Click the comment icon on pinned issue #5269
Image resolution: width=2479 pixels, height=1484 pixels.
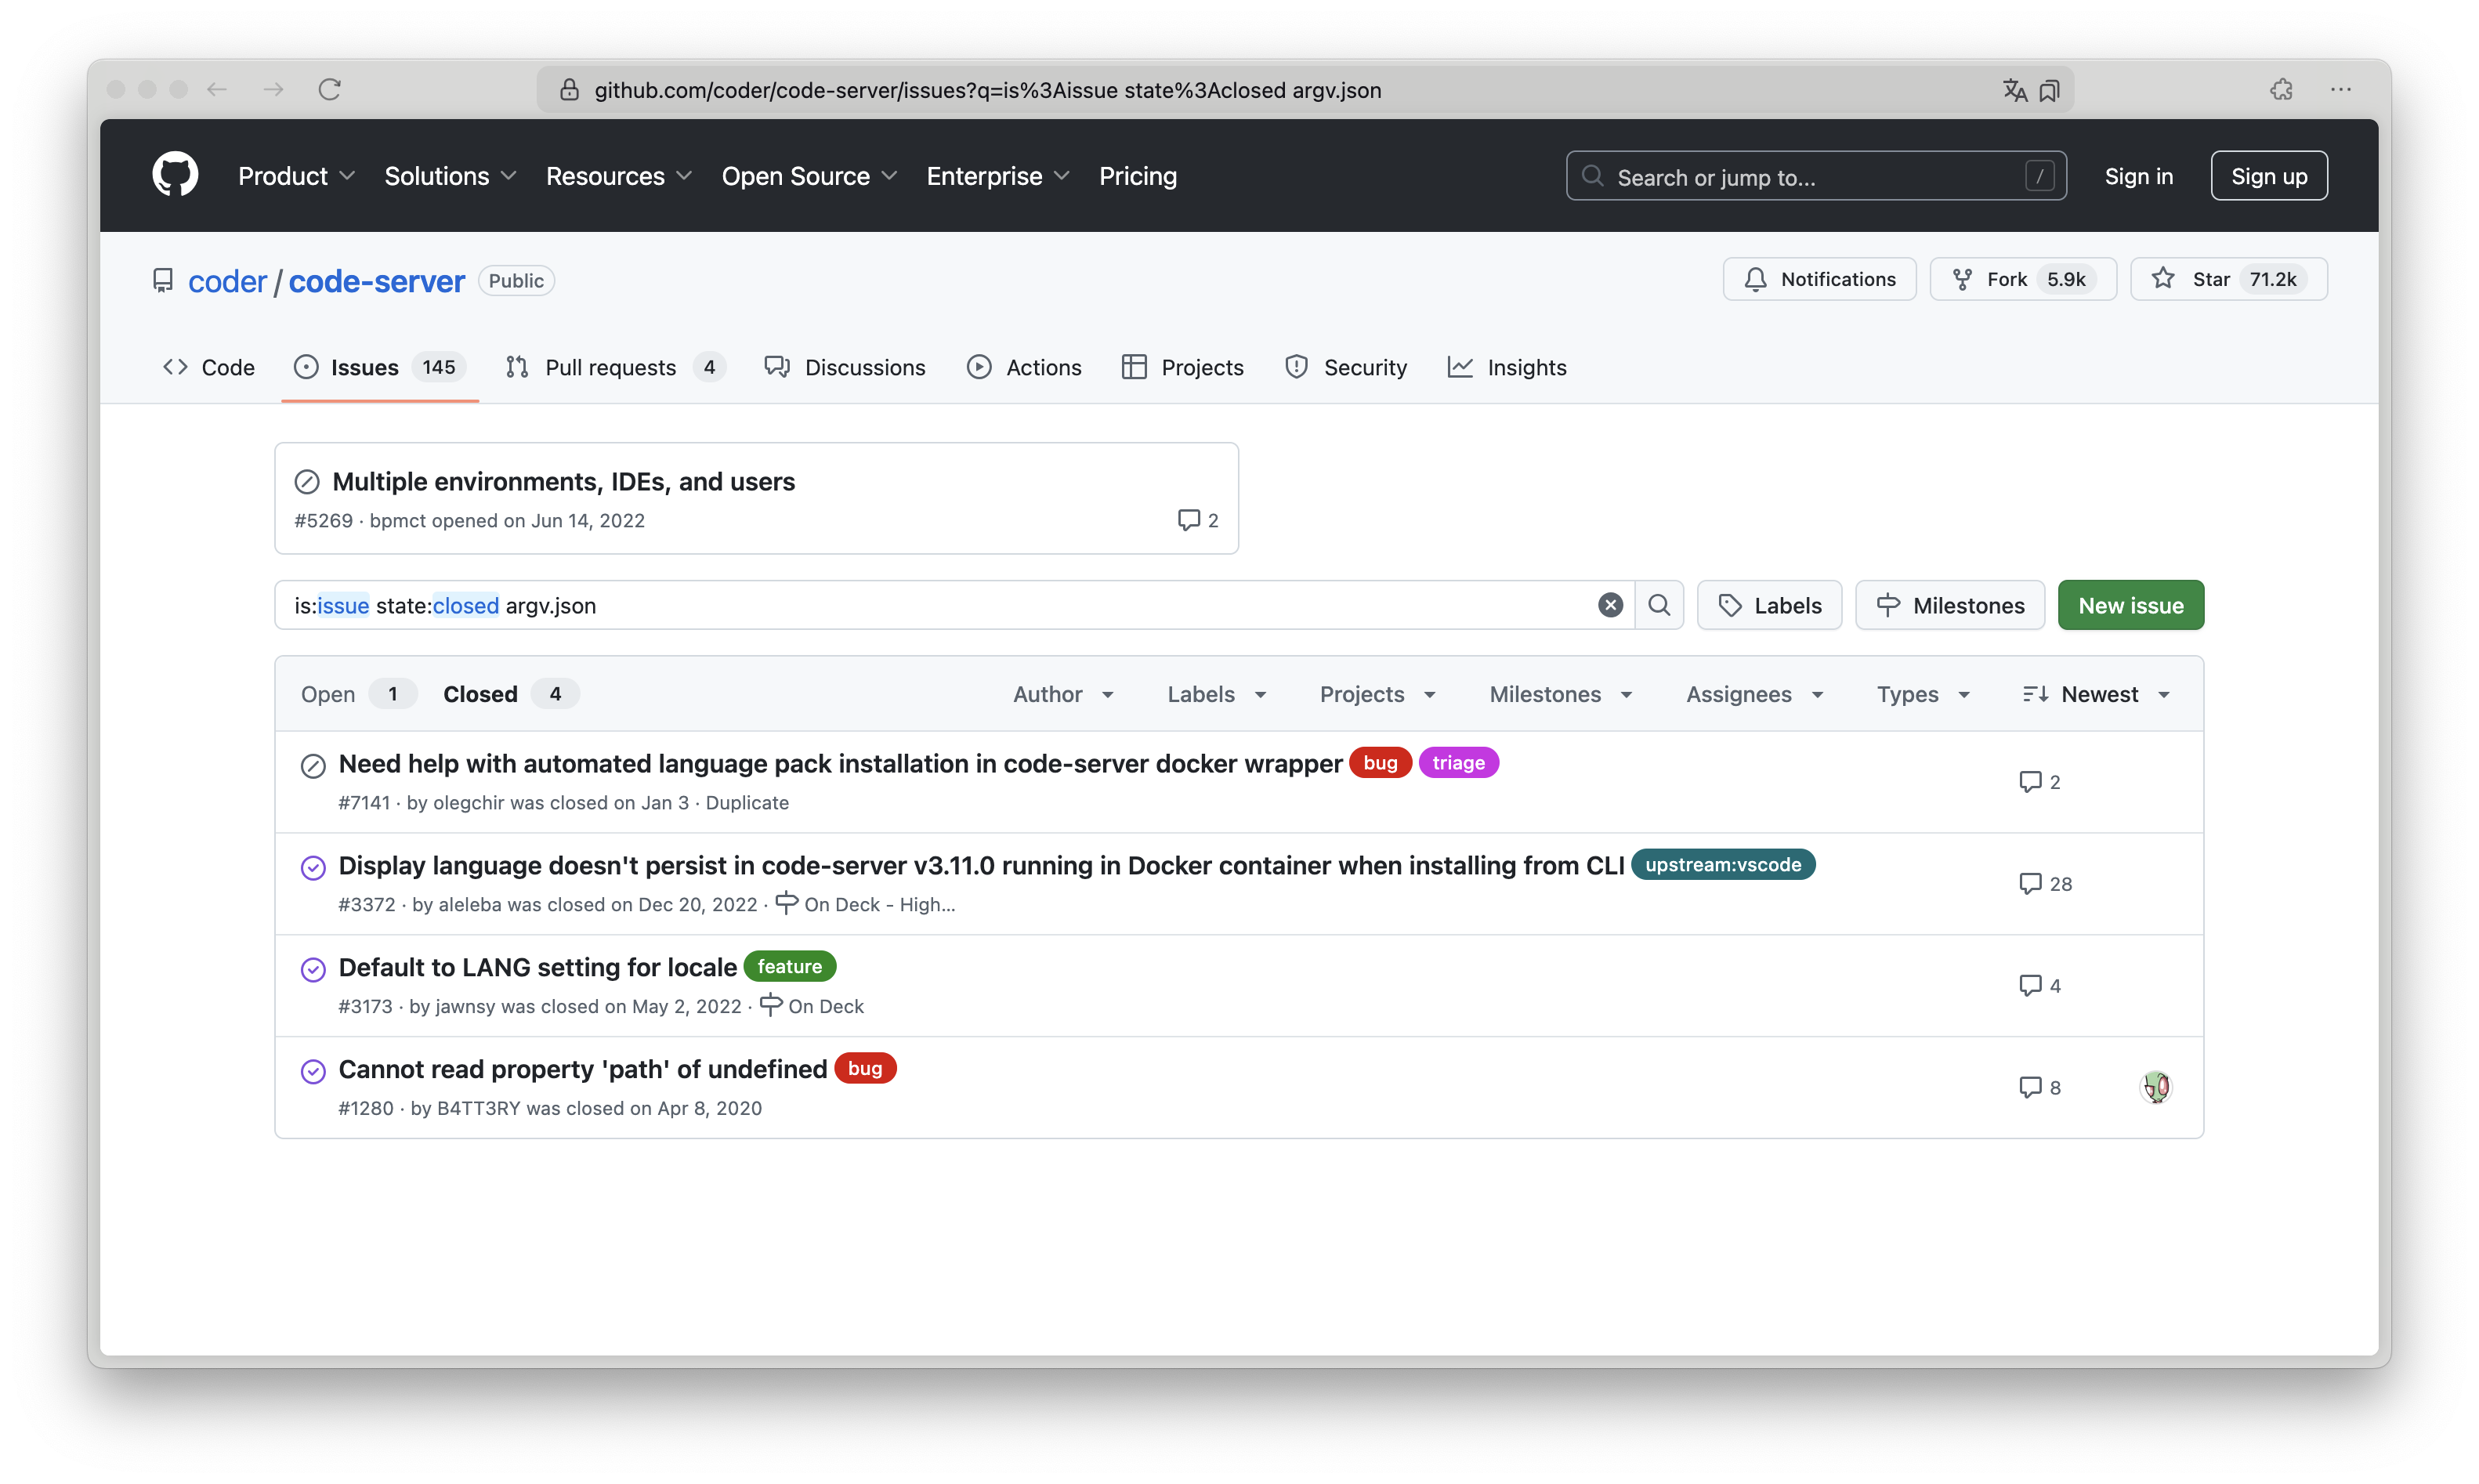pyautogui.click(x=1188, y=520)
